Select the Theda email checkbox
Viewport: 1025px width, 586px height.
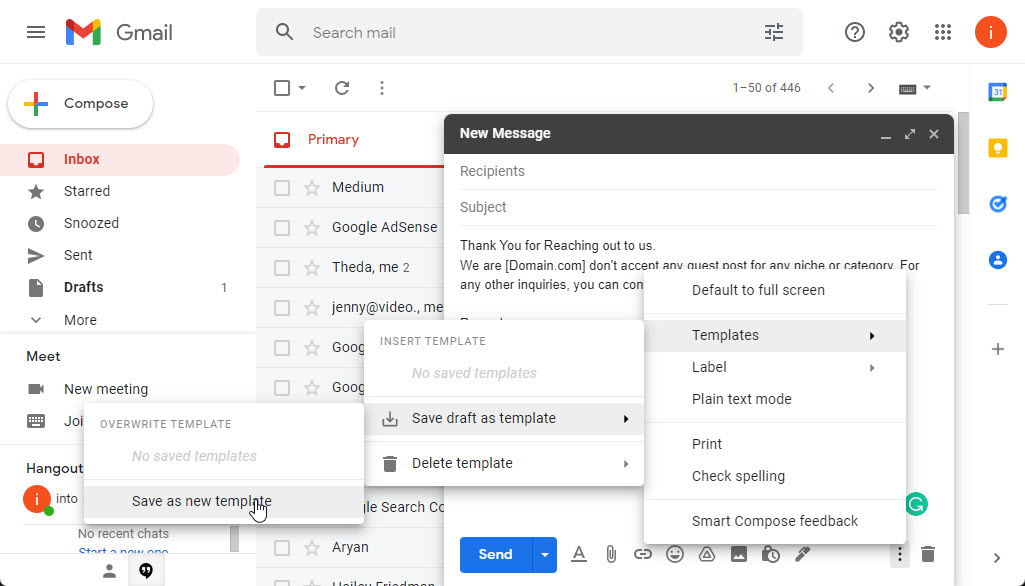pos(282,267)
